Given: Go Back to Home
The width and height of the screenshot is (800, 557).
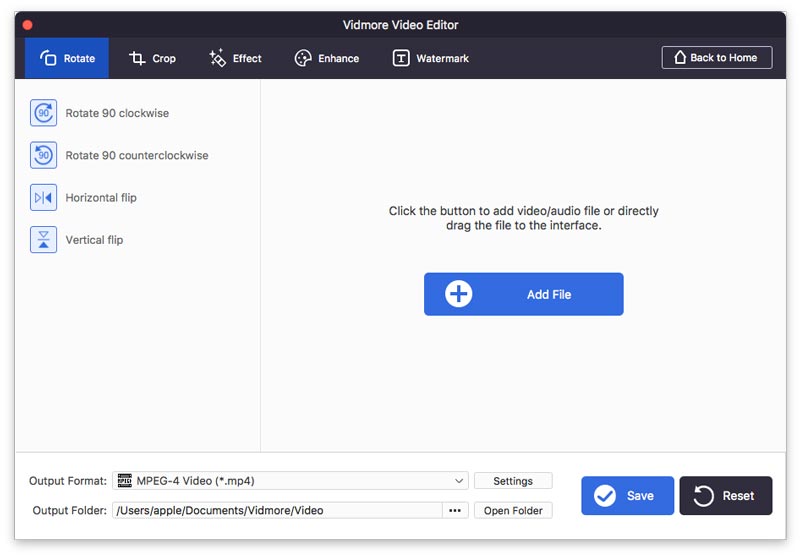Looking at the screenshot, I should [717, 58].
